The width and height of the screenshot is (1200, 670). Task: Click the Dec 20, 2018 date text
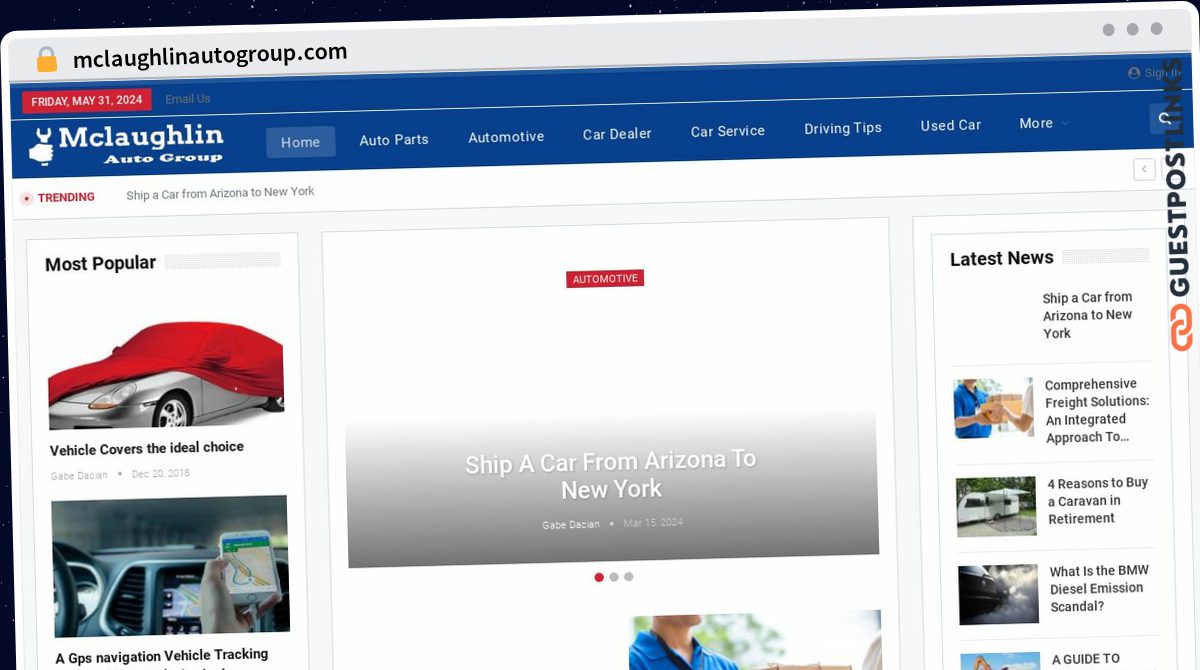tap(161, 473)
